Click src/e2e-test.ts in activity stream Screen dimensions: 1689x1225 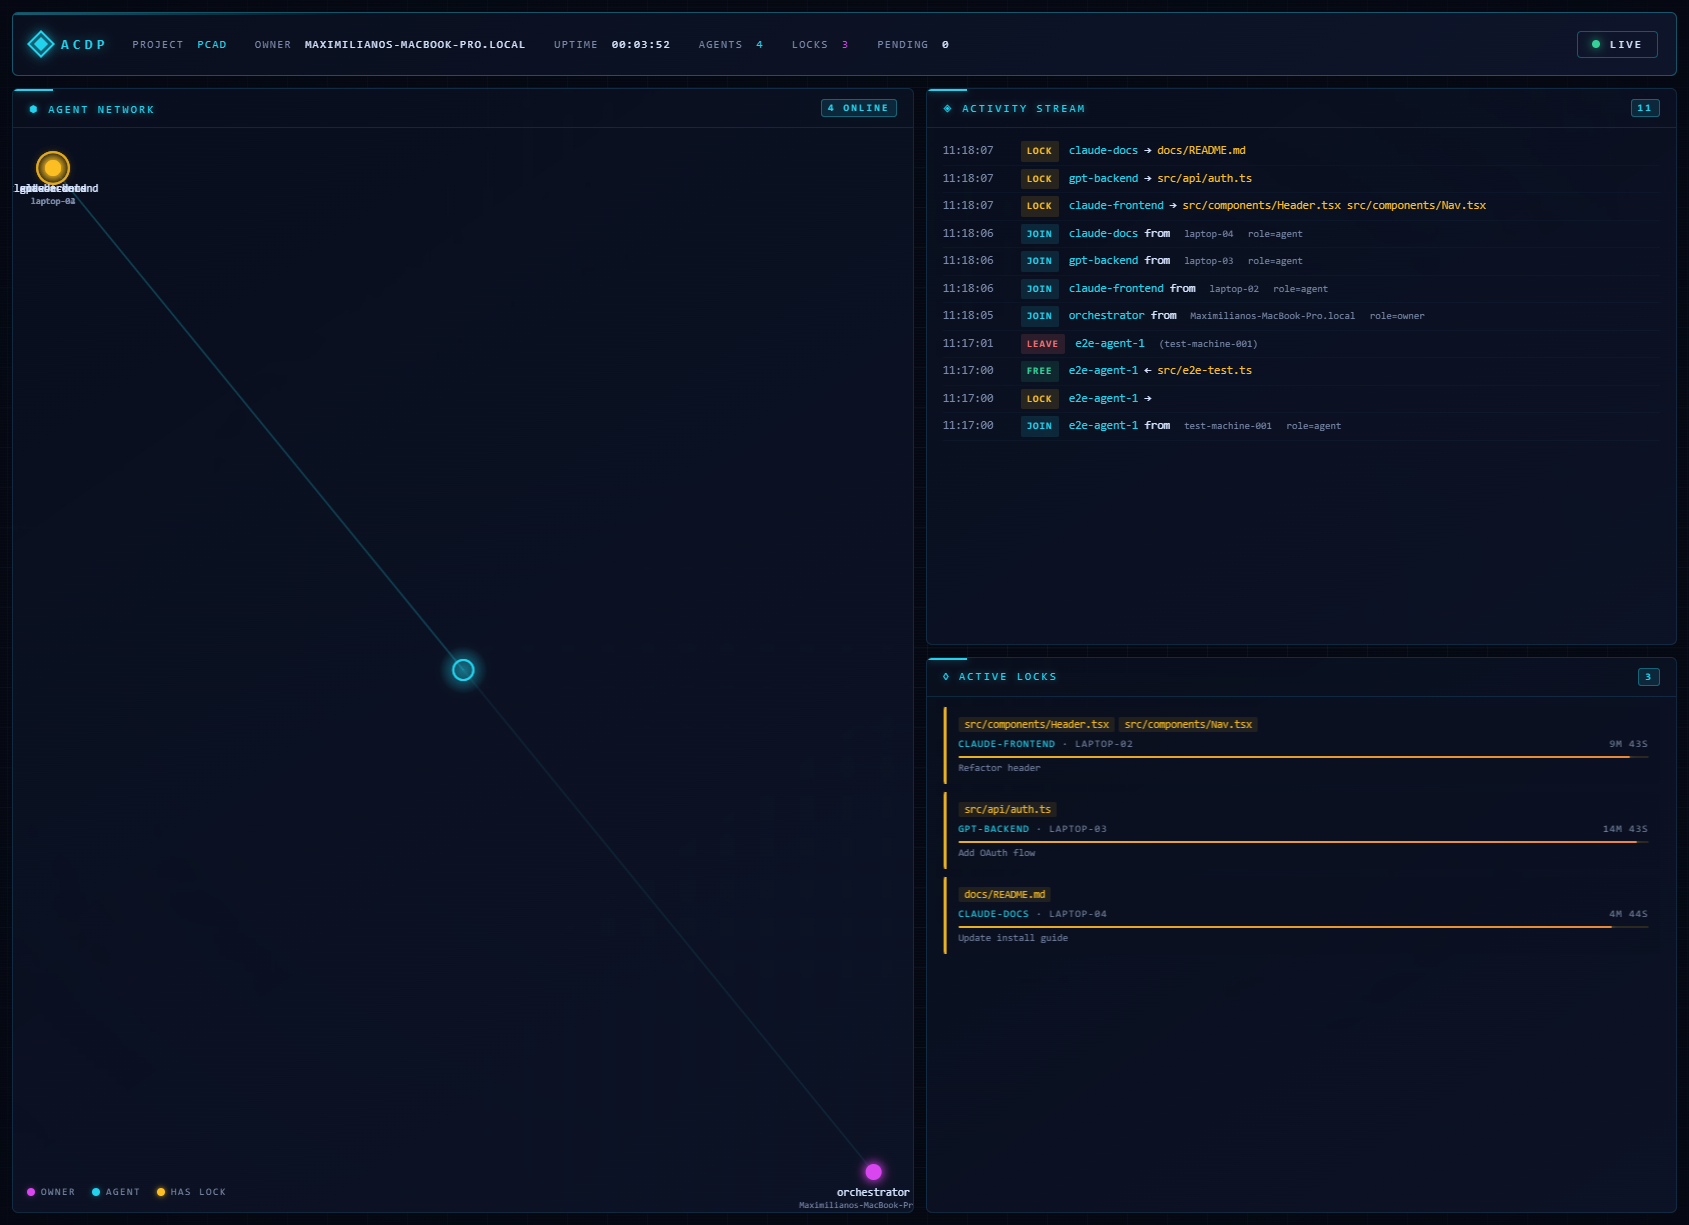coord(1204,370)
